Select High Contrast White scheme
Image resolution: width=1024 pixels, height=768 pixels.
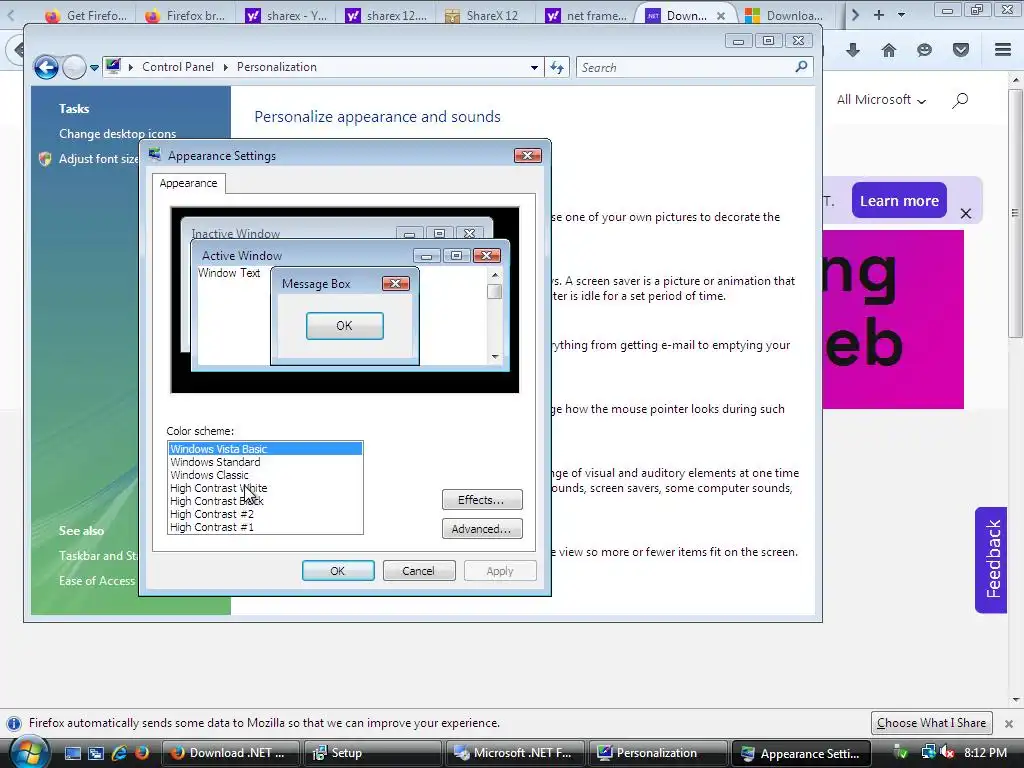(264, 488)
